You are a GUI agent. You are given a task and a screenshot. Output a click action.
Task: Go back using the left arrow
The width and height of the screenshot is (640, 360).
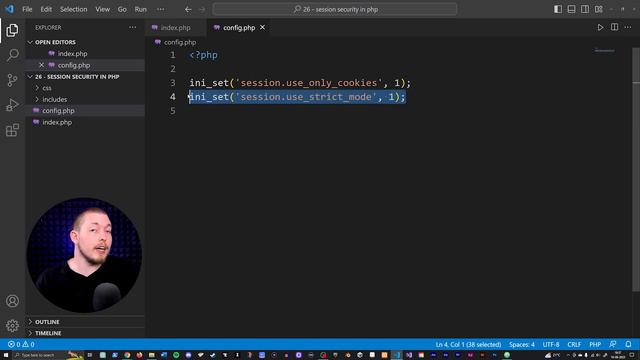pos(188,9)
